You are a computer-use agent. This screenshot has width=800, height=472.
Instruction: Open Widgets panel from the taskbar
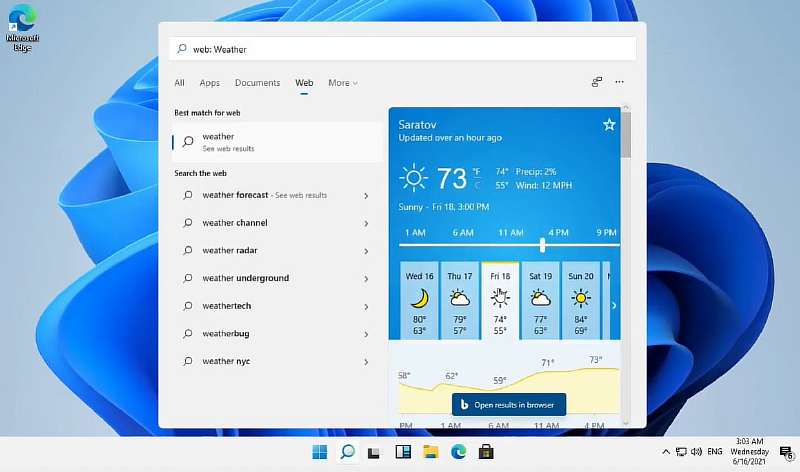(x=403, y=452)
